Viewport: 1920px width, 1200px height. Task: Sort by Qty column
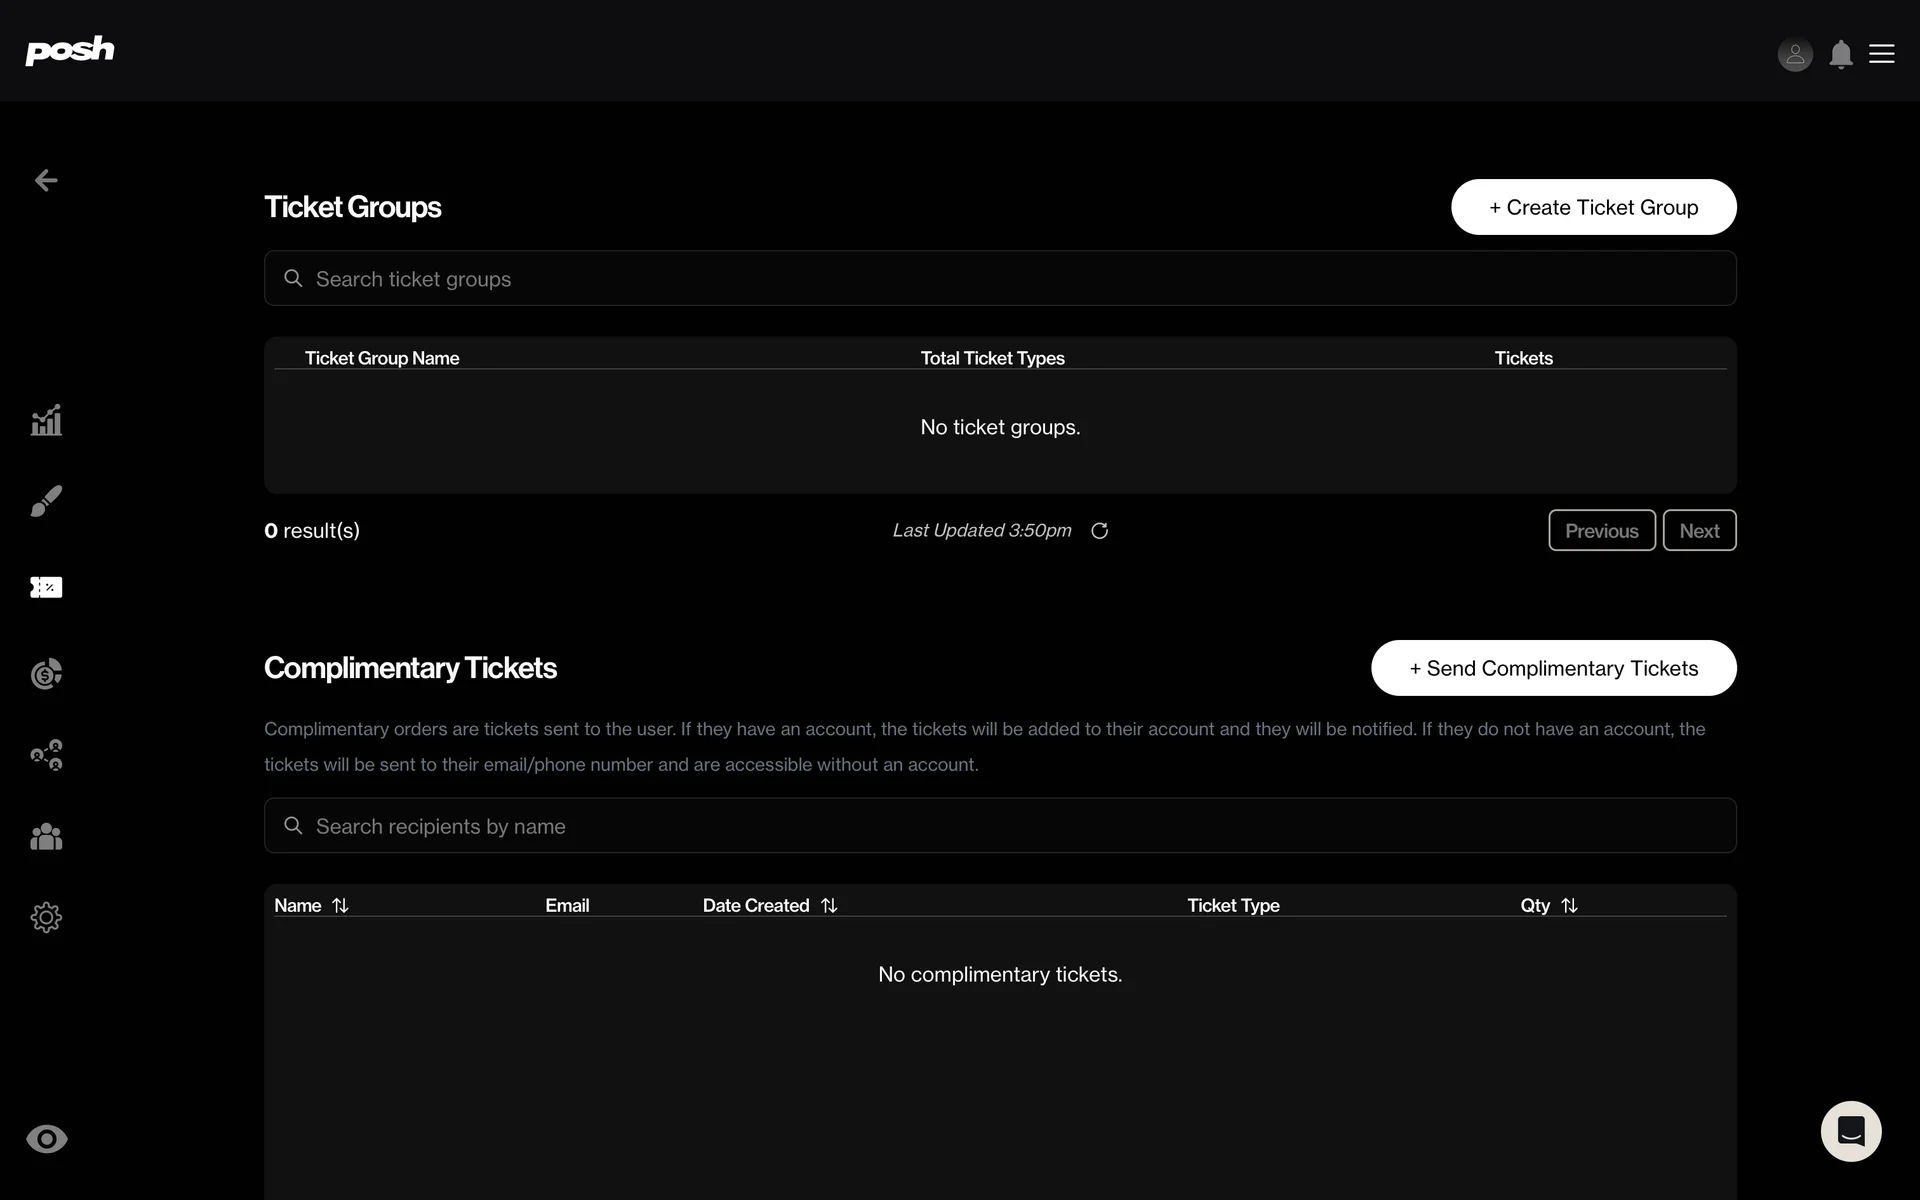point(1569,905)
